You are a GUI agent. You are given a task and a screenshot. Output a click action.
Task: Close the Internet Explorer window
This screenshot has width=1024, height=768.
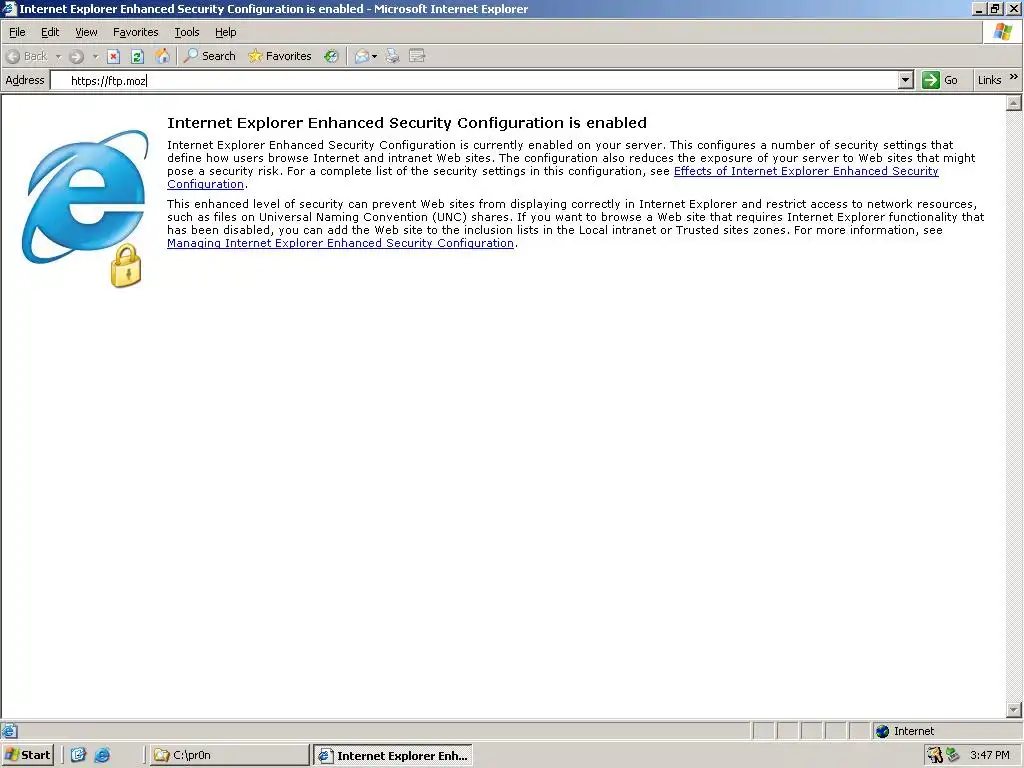click(x=1013, y=8)
